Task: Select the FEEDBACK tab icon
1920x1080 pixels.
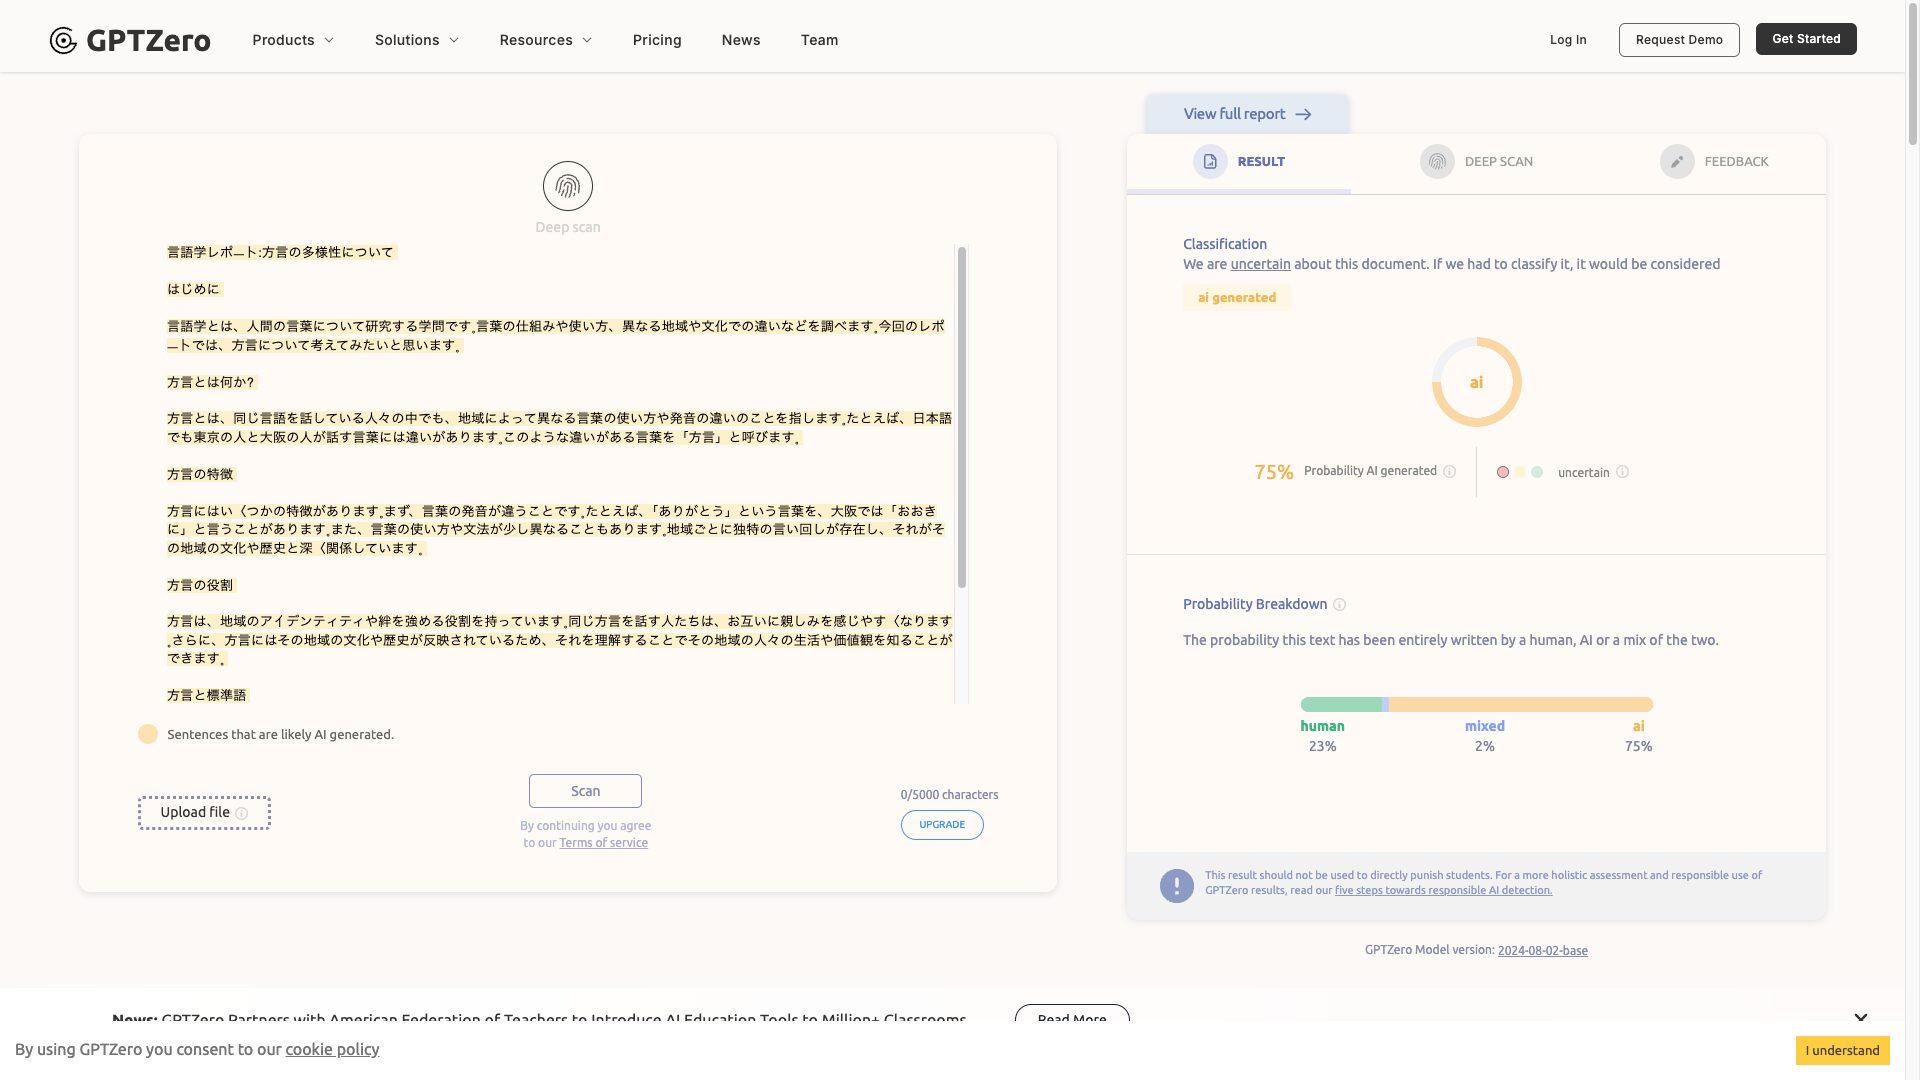Action: [1677, 161]
